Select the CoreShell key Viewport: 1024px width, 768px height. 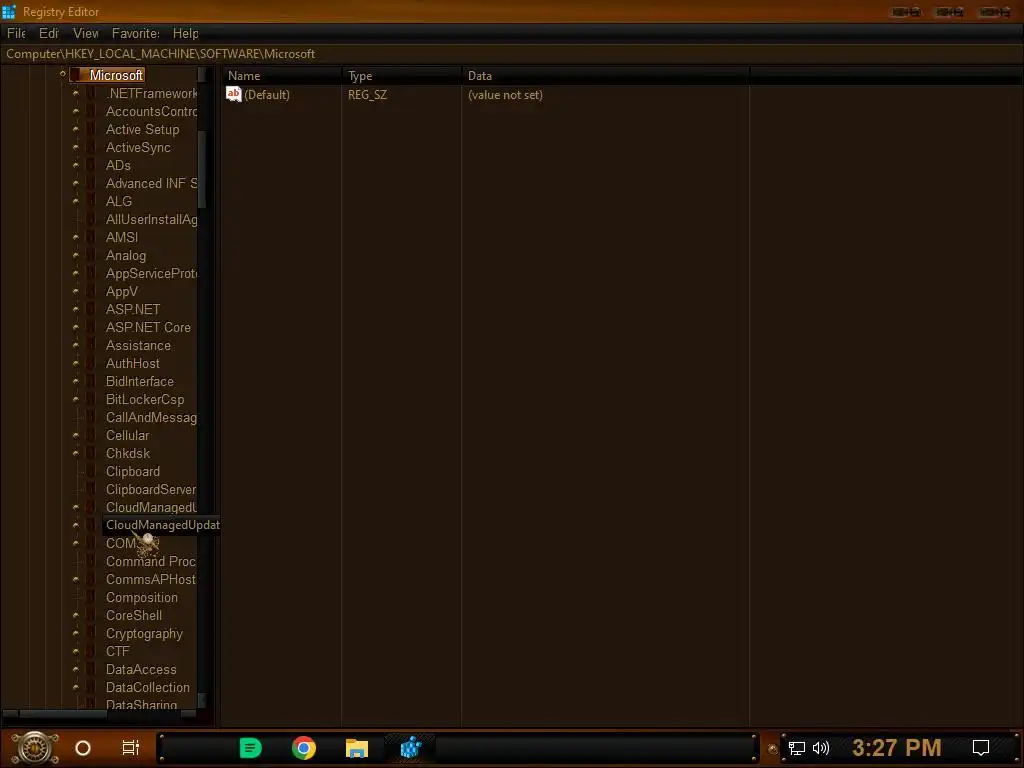point(134,616)
